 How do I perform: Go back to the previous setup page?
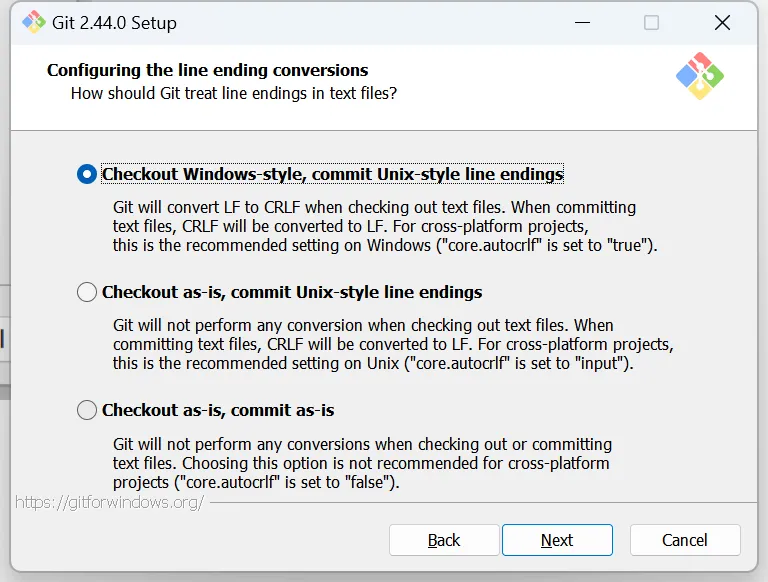443,540
